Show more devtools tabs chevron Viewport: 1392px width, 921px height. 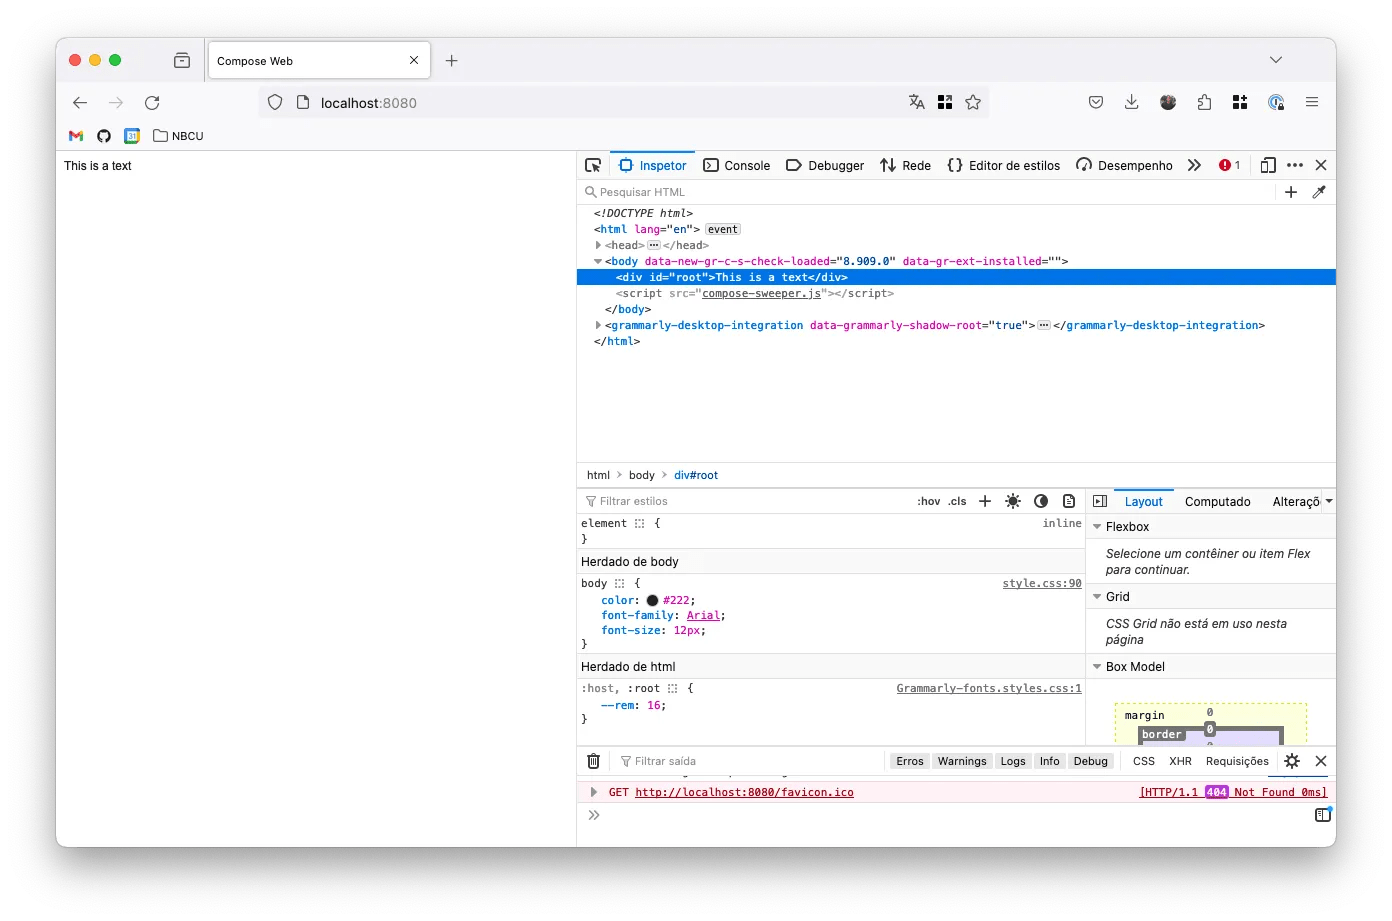point(1194,165)
